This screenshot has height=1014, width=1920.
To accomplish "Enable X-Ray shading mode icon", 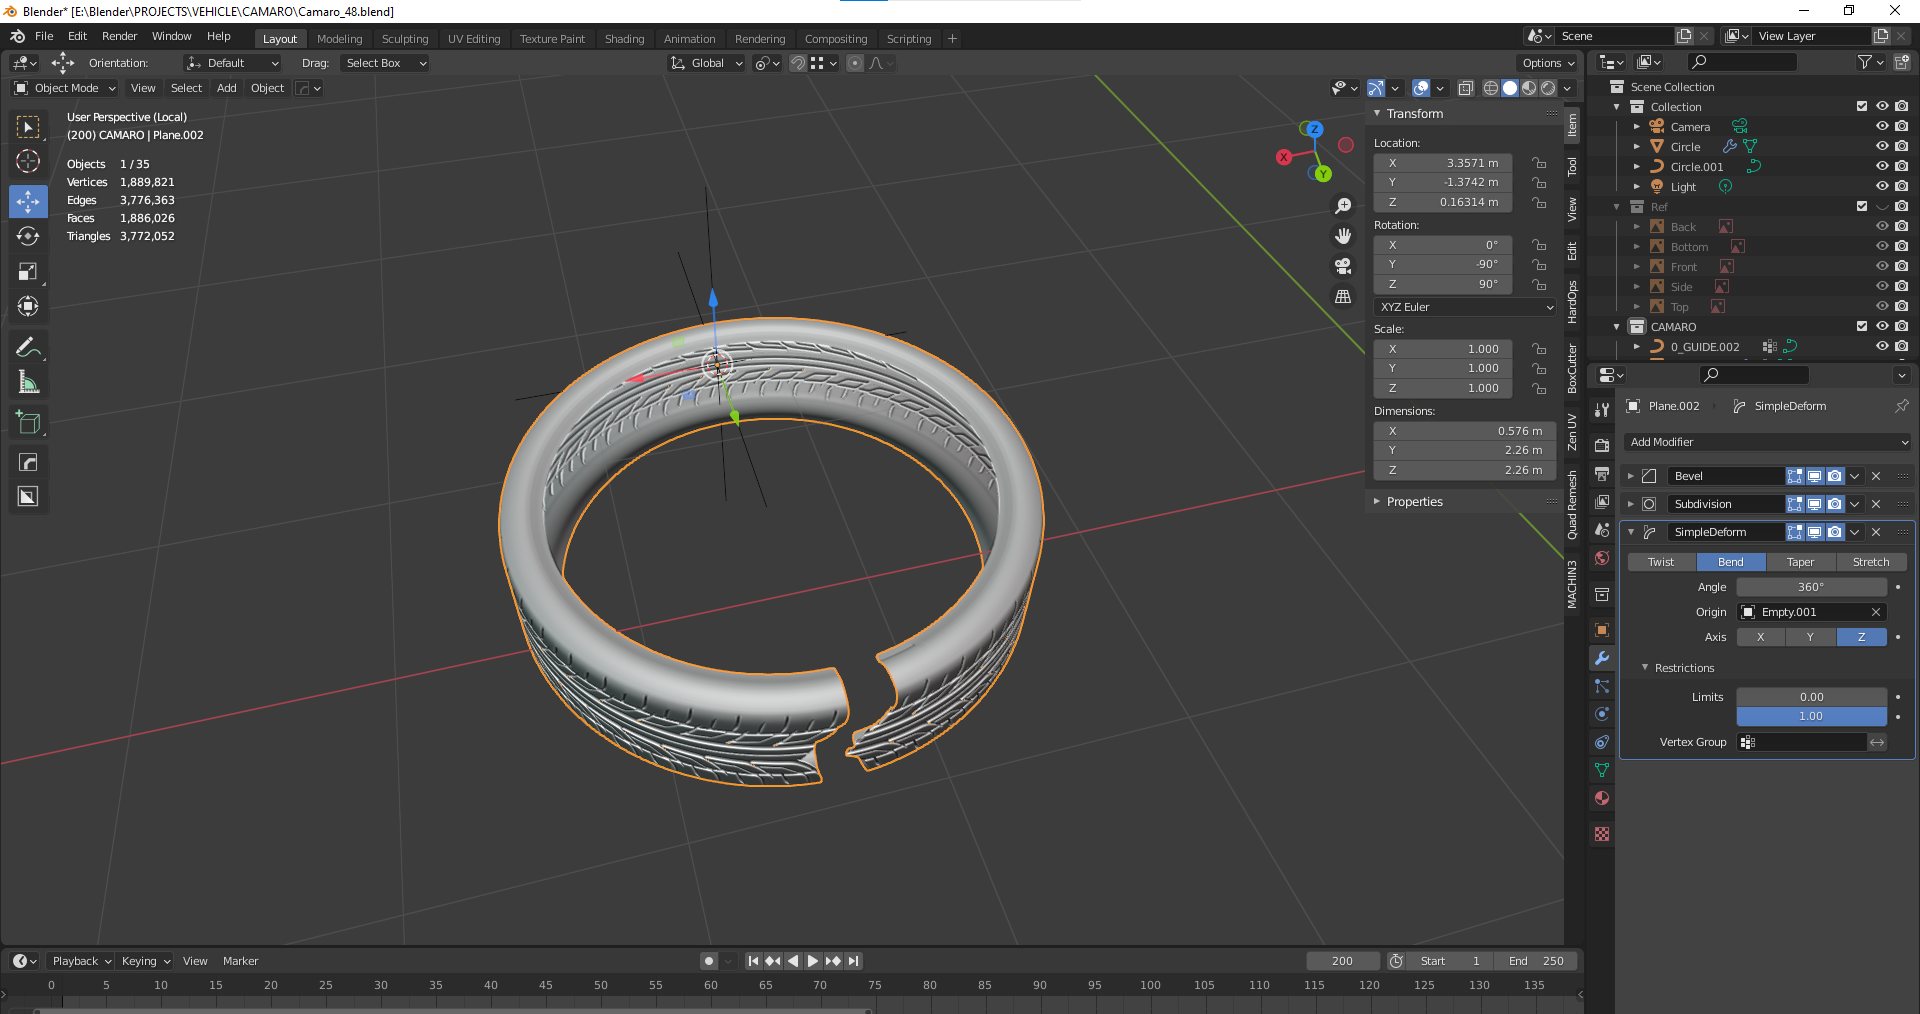I will (x=1466, y=88).
